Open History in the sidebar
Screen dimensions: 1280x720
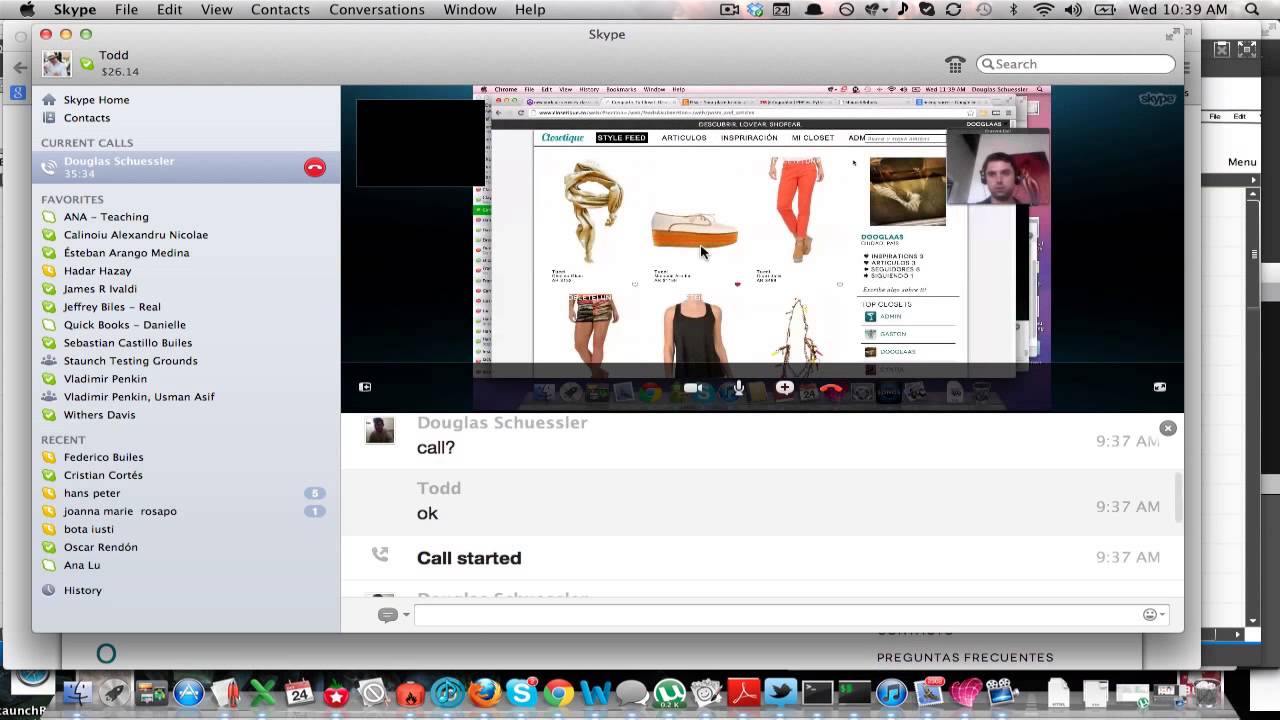coord(83,590)
